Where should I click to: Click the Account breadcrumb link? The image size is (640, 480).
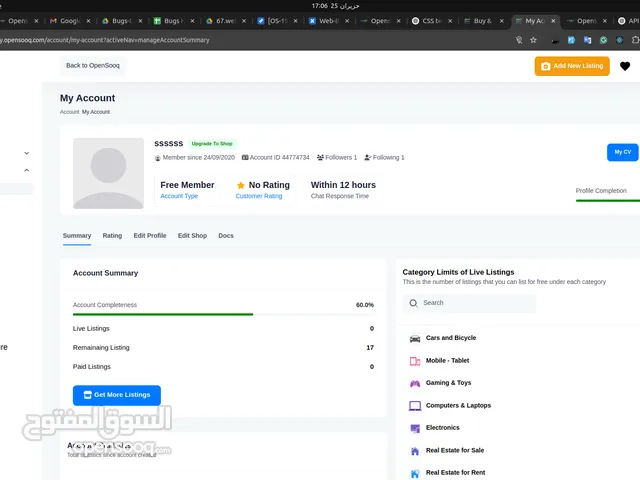pos(69,112)
